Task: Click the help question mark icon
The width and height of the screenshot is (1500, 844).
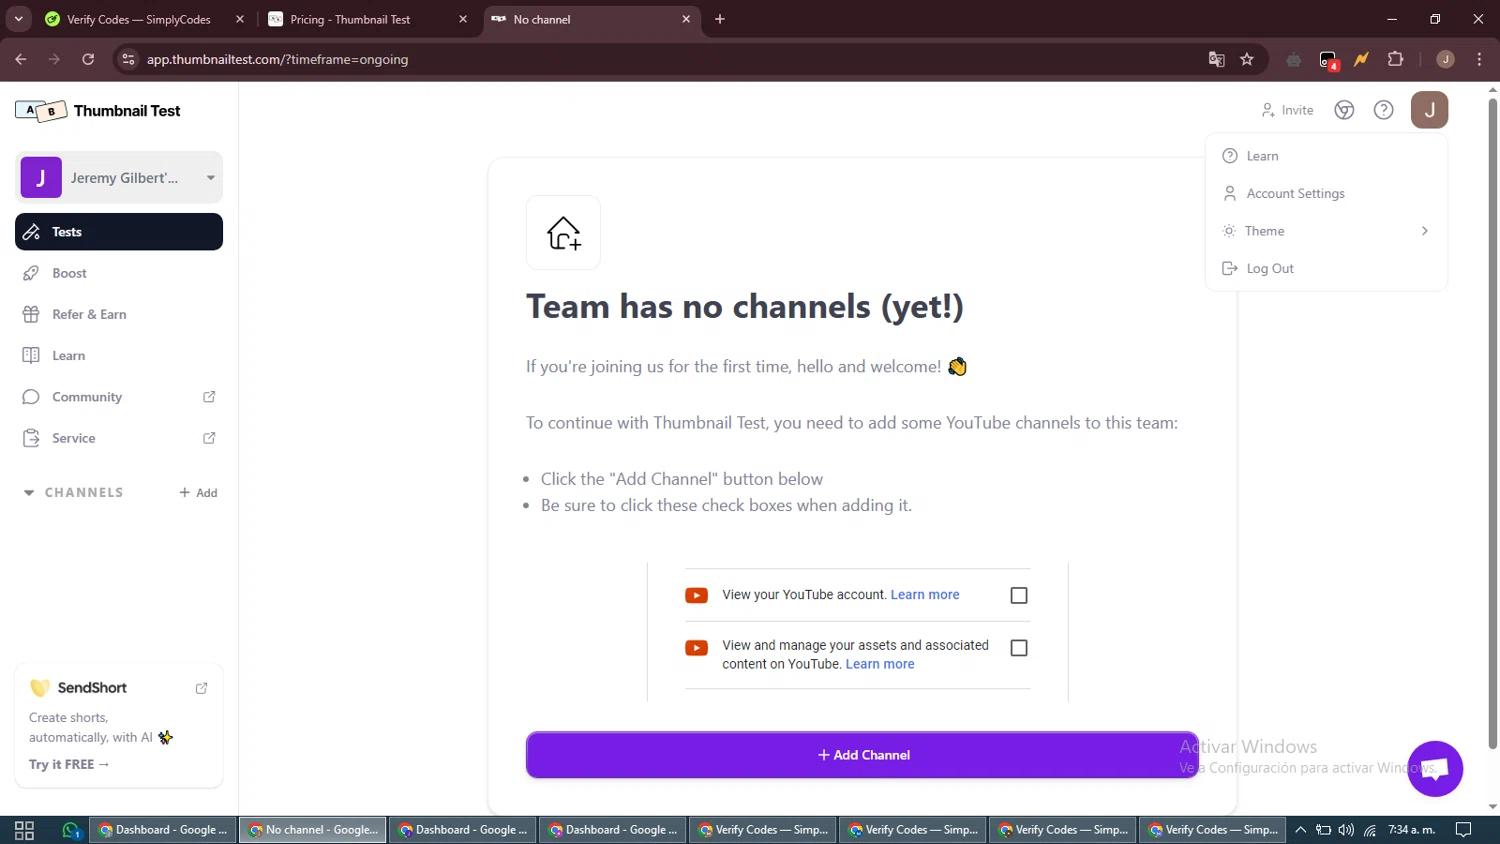Action: [1383, 110]
